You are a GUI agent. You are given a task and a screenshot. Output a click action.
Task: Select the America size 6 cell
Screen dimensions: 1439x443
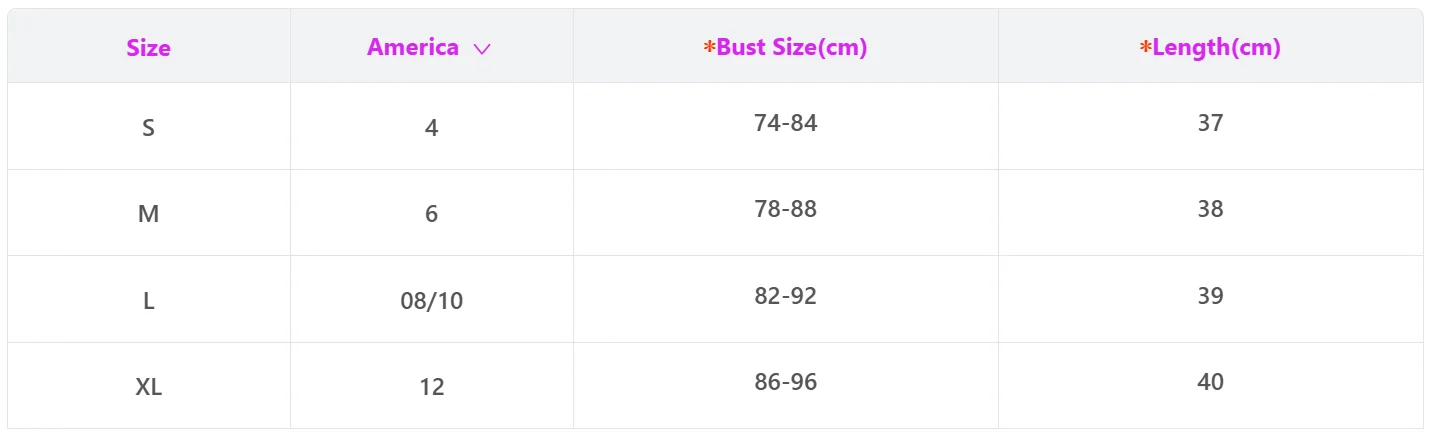432,213
